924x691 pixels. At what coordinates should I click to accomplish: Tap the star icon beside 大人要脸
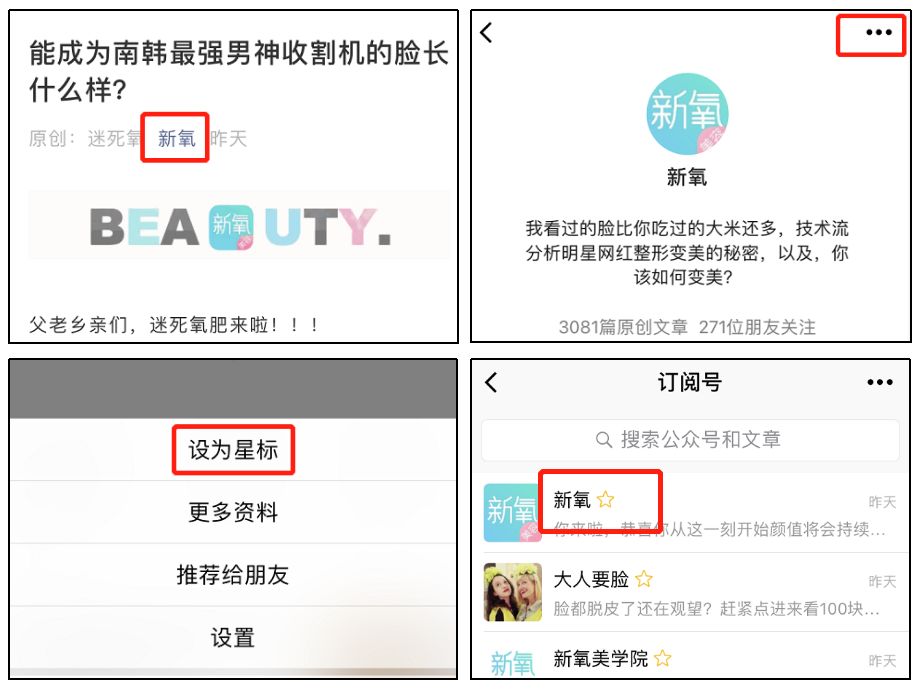coord(644,579)
